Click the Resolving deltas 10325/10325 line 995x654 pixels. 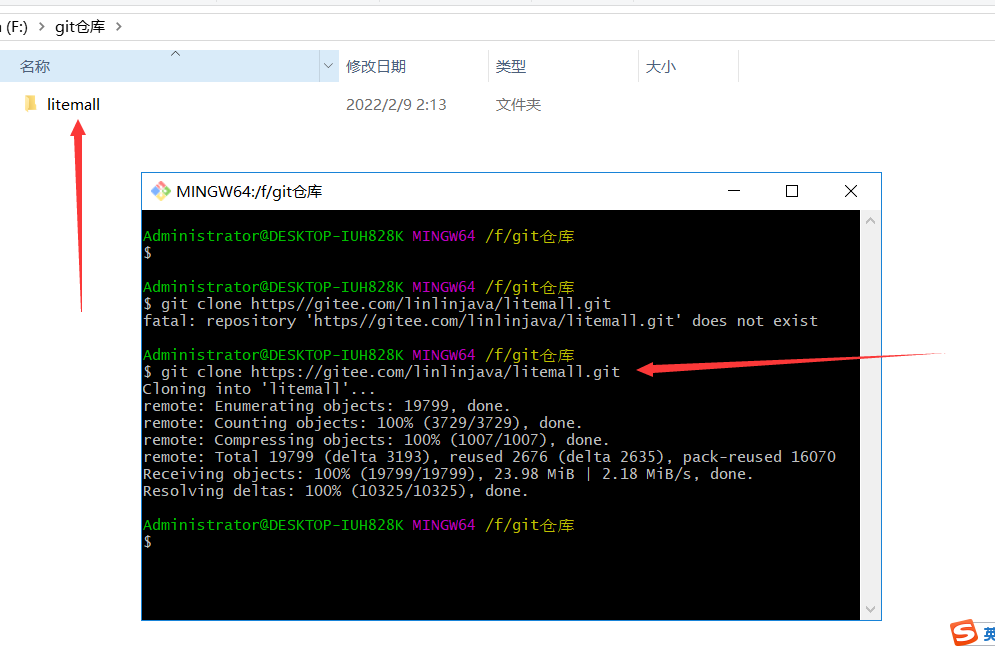336,491
